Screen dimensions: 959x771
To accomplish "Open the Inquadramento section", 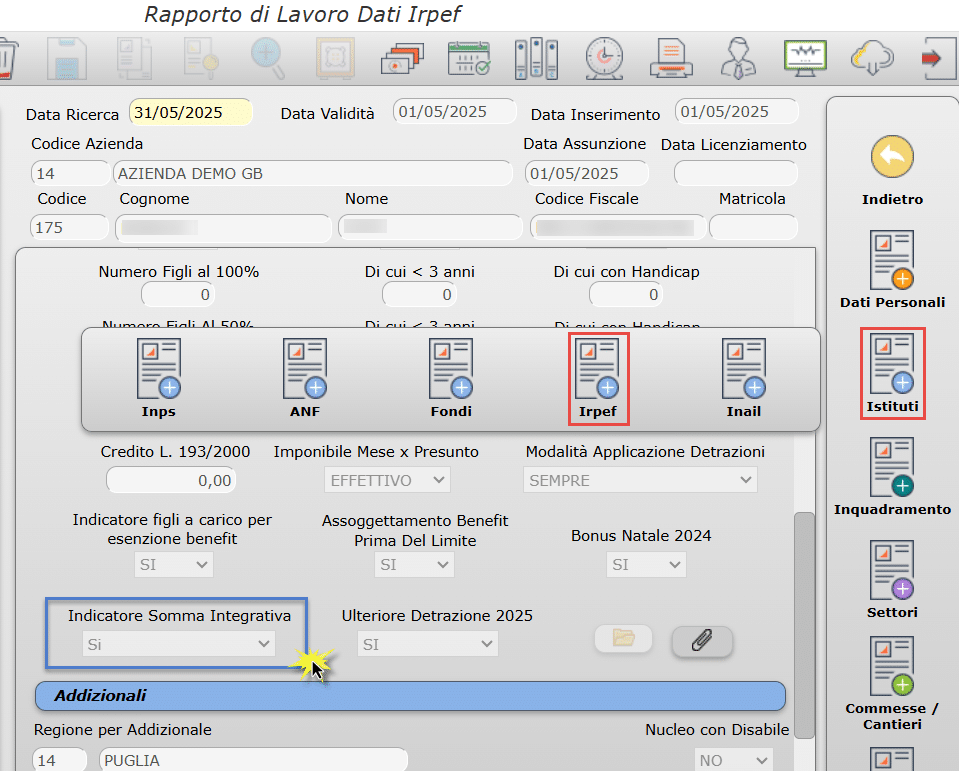I will 892,477.
